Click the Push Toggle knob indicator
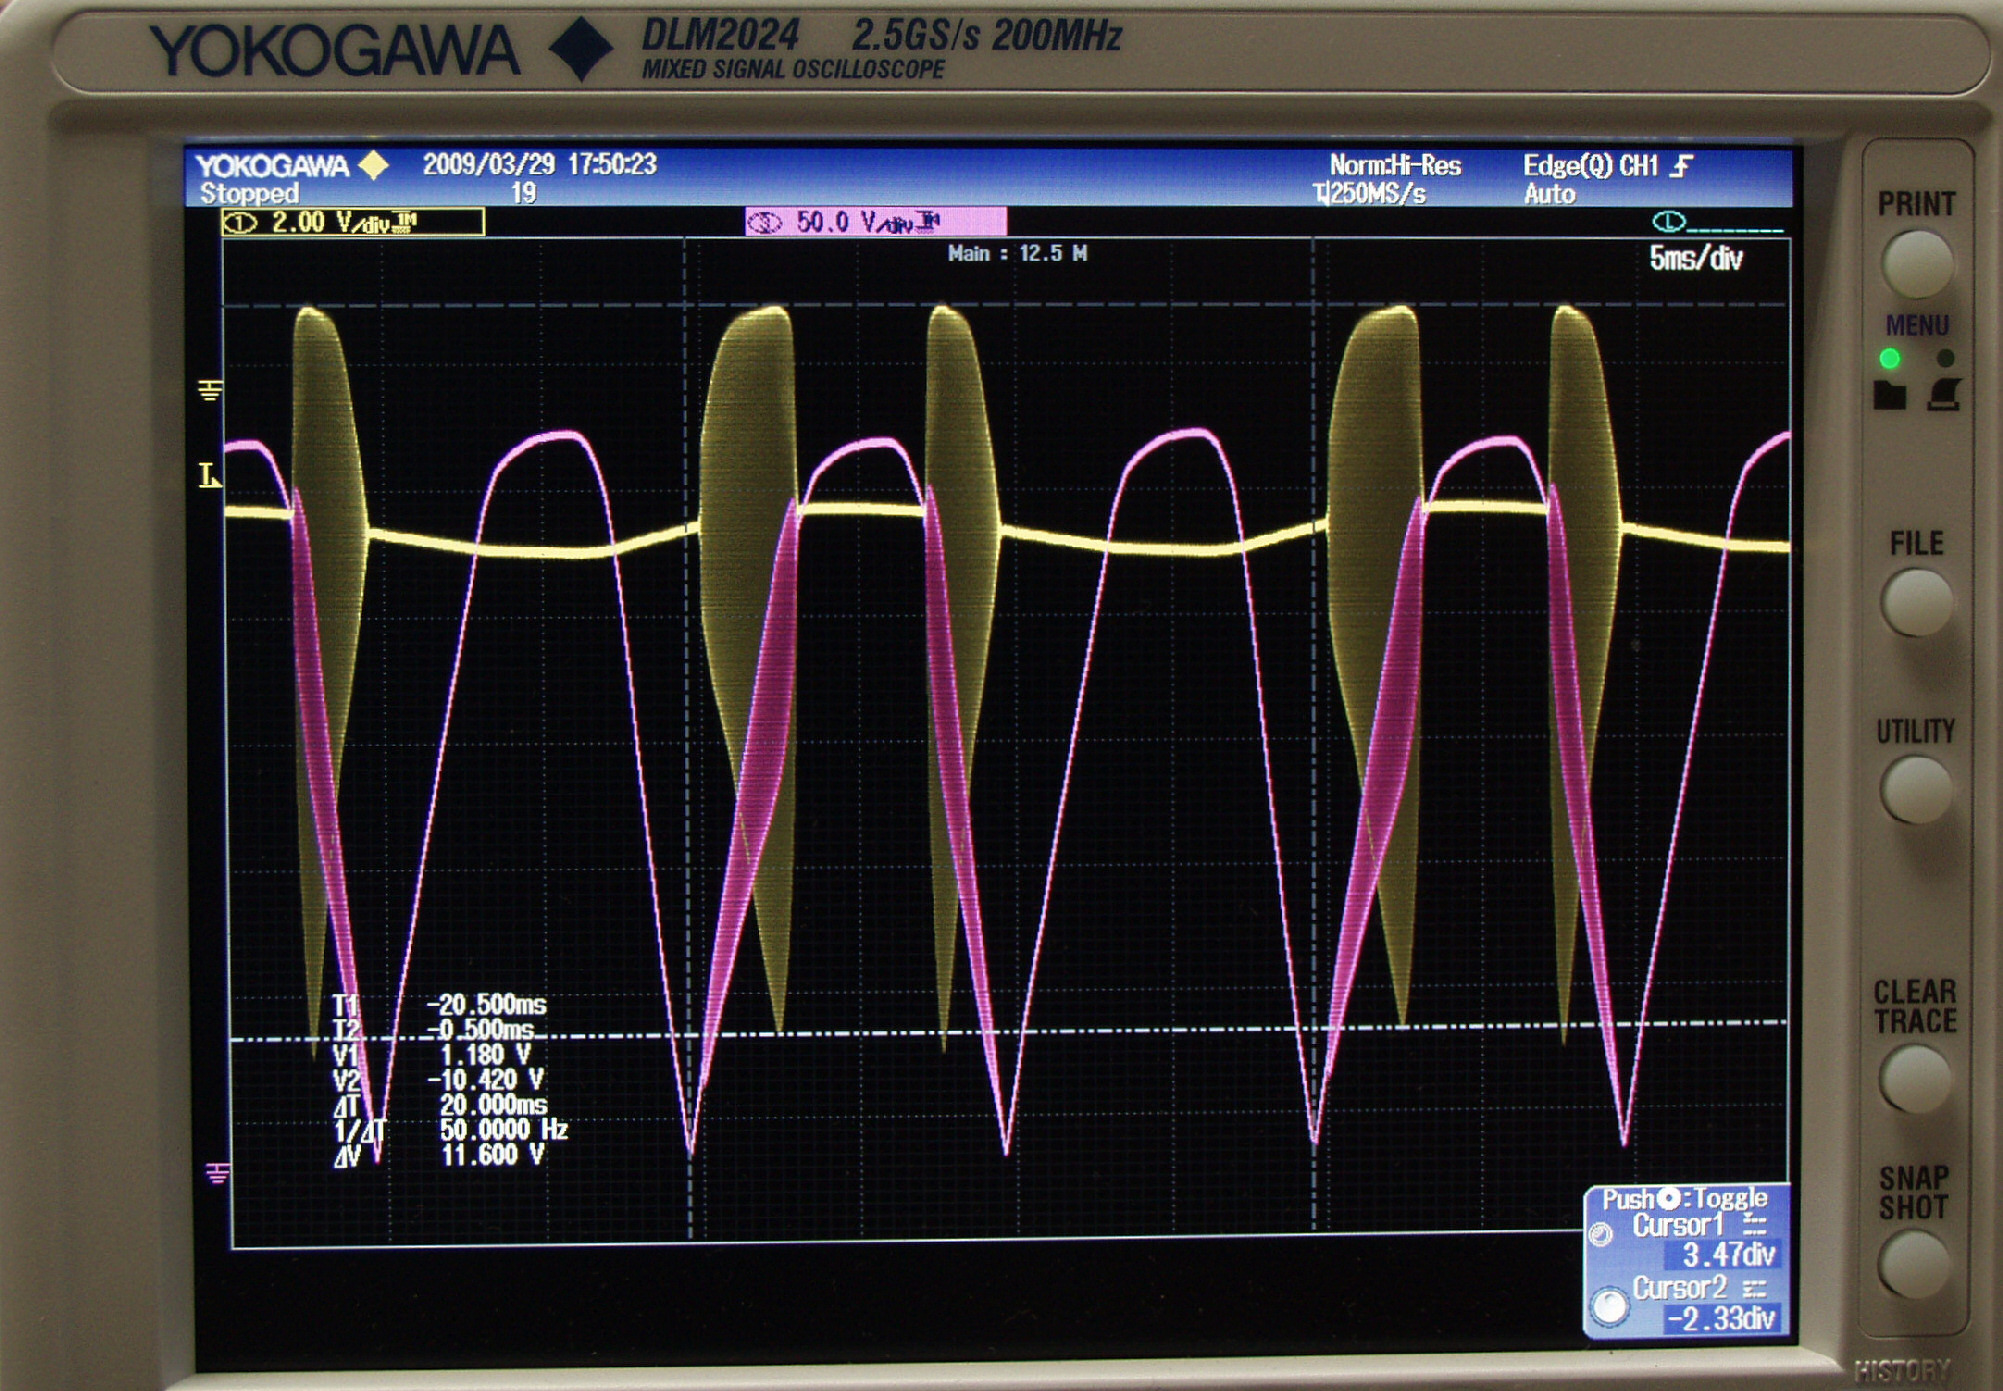 pyautogui.click(x=1669, y=1198)
